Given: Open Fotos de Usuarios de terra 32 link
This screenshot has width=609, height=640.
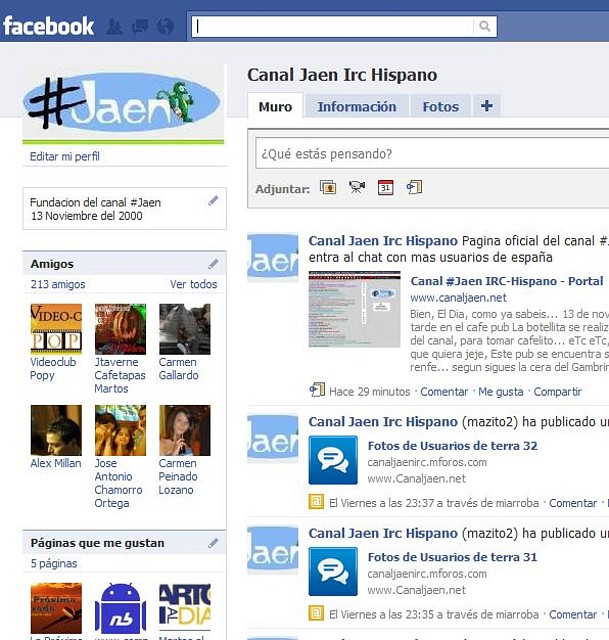Looking at the screenshot, I should point(453,446).
